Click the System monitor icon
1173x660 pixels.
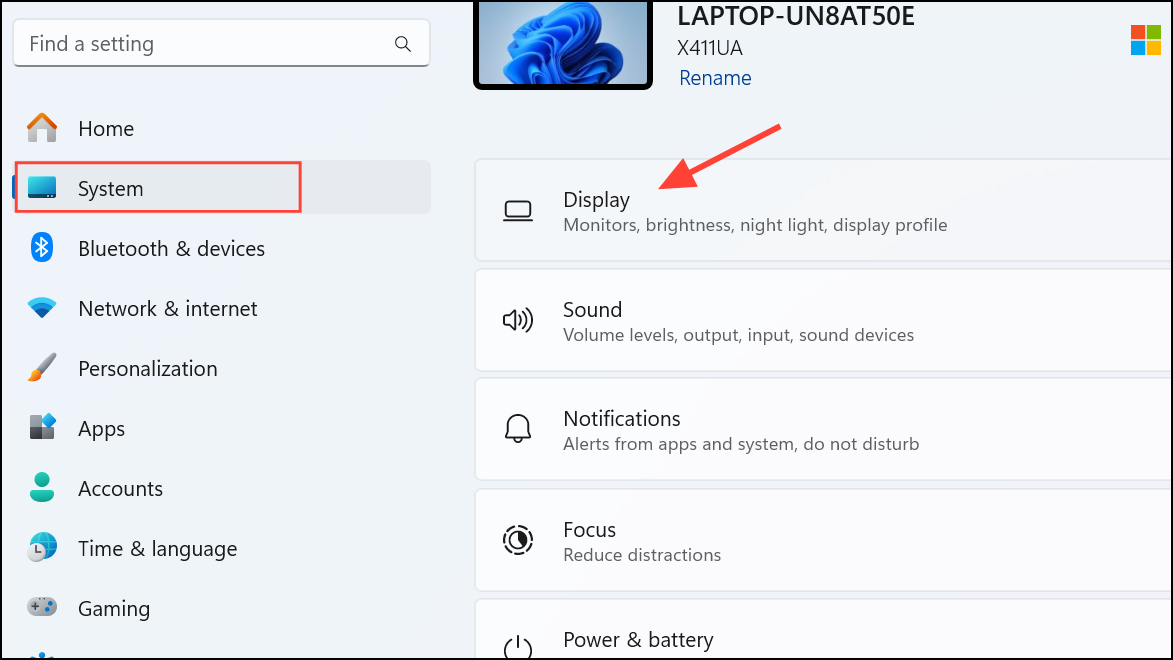(x=42, y=188)
